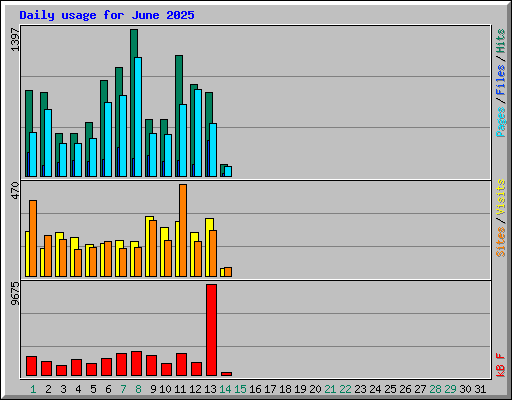Click day 1 on the date axis

[33, 389]
